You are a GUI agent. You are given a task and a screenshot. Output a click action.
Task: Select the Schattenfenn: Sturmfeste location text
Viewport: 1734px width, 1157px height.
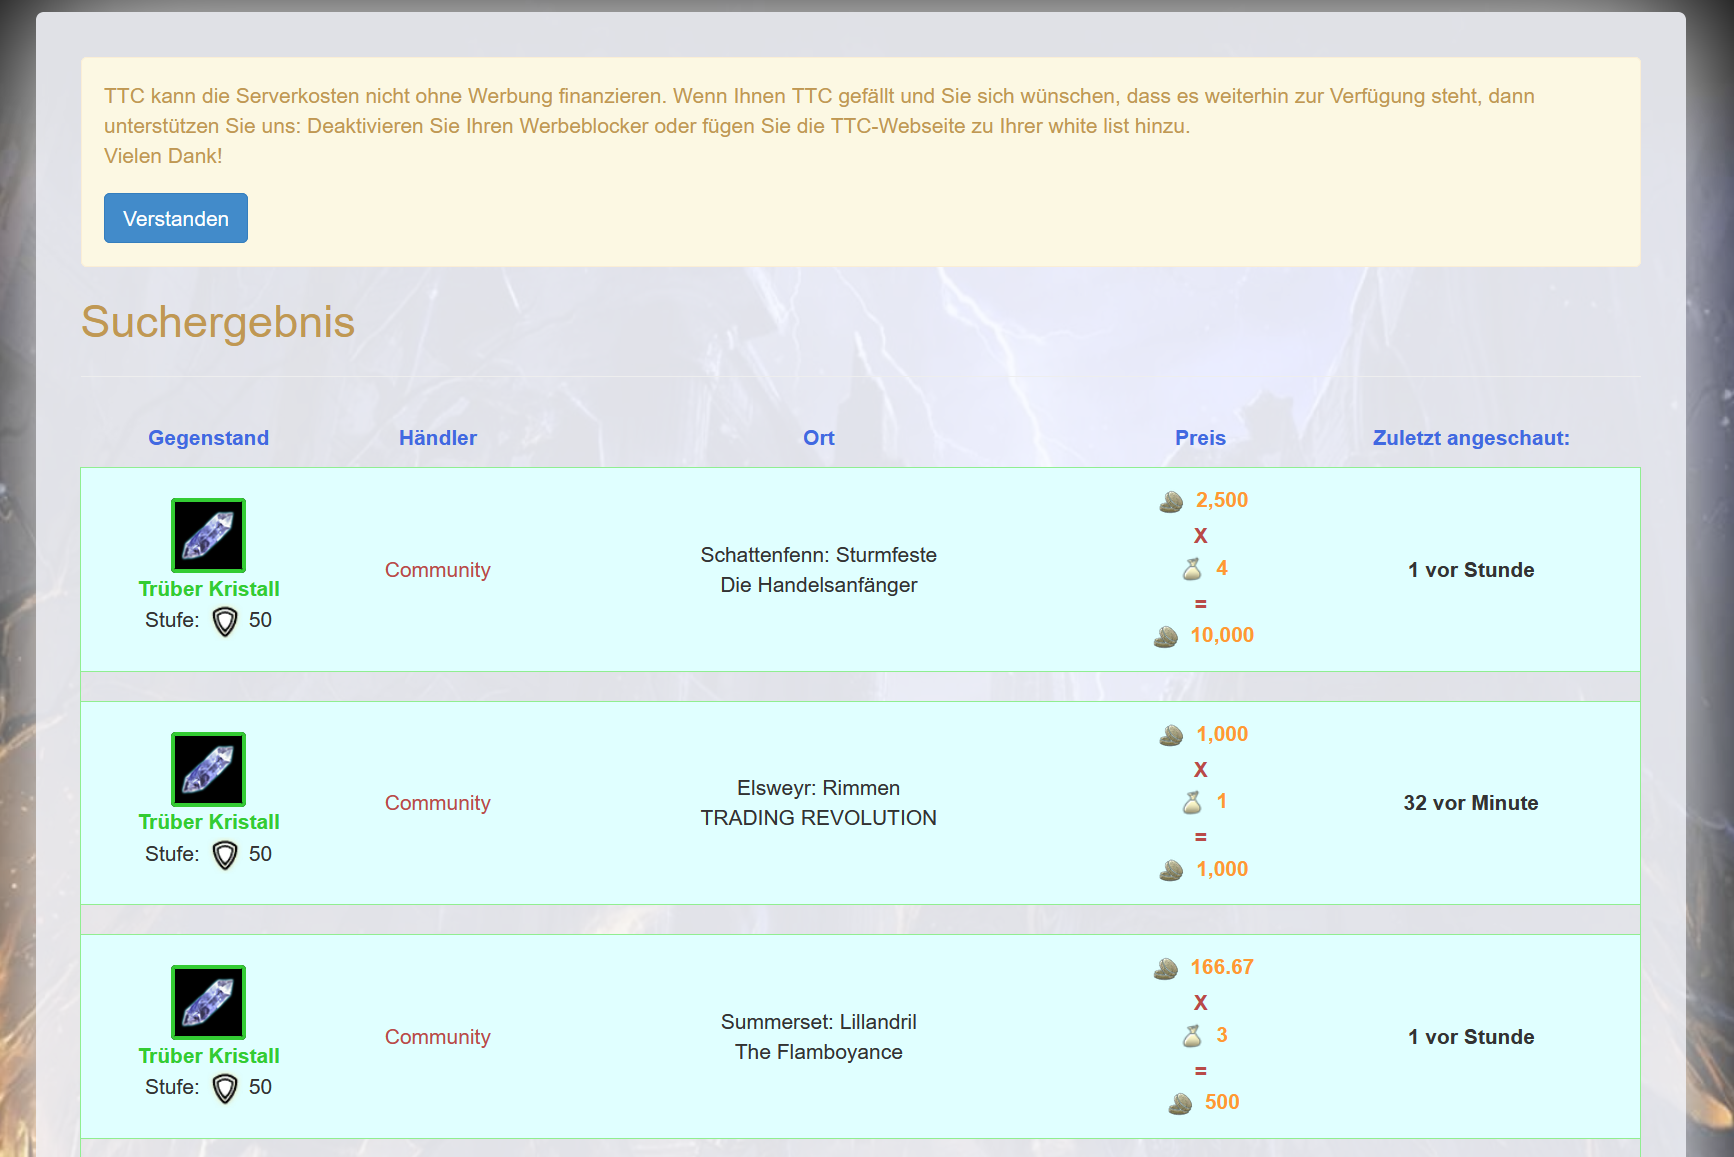coord(818,555)
